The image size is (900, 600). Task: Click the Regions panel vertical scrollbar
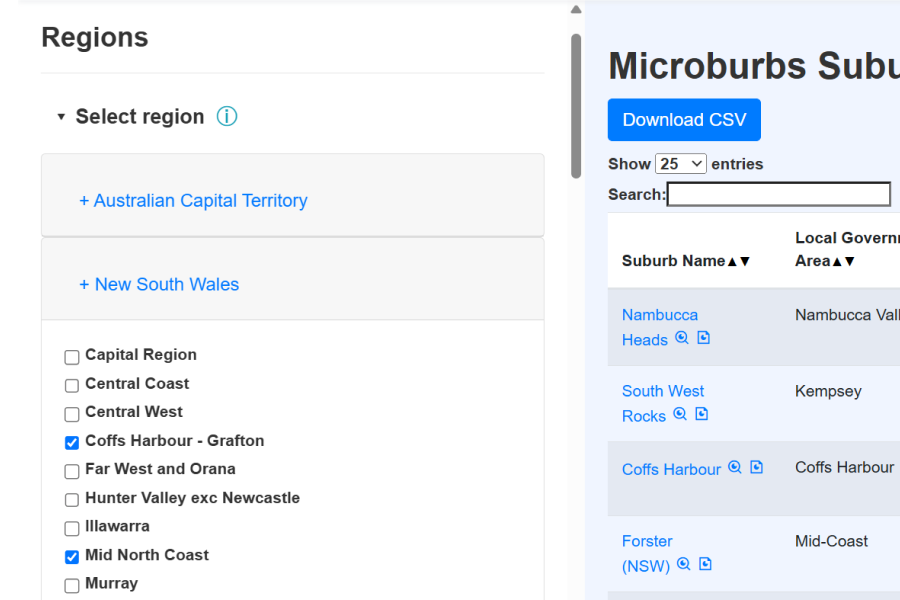(576, 105)
